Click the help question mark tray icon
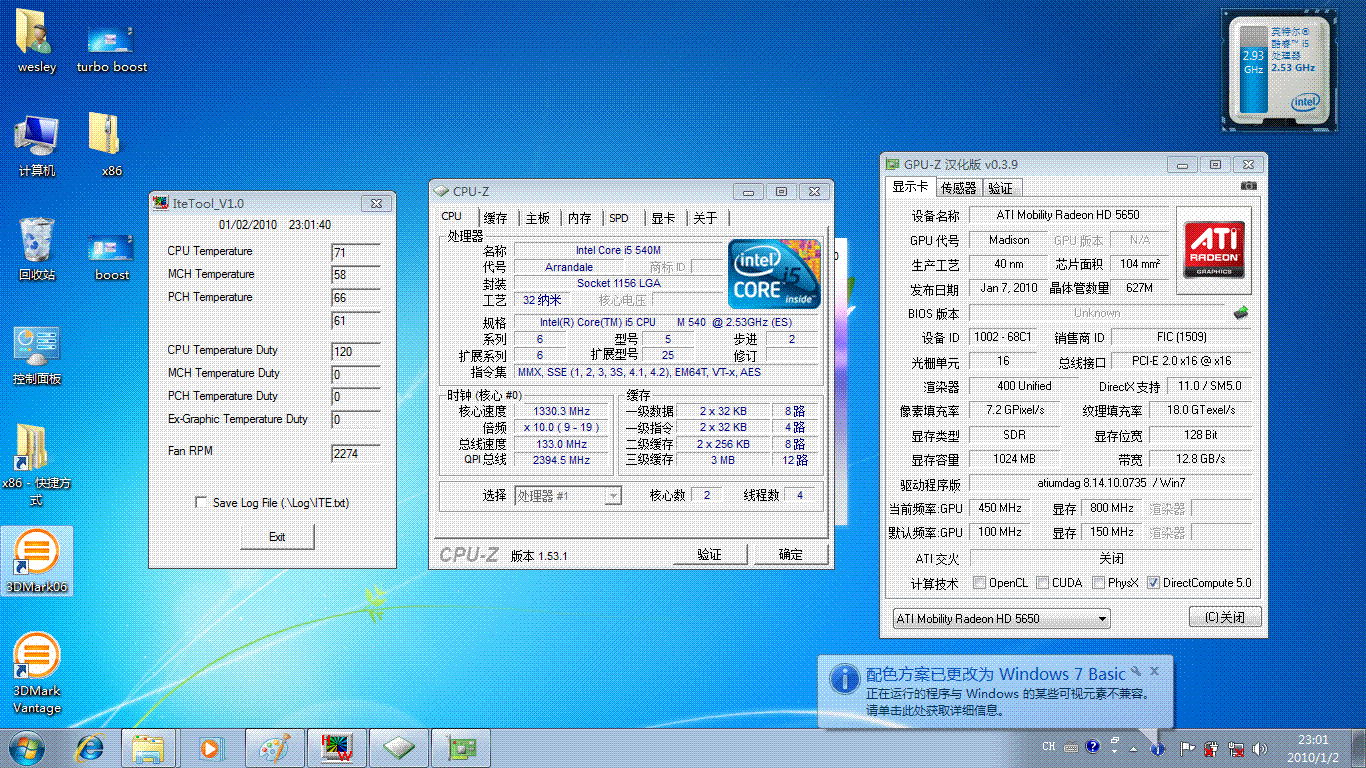 pyautogui.click(x=1093, y=746)
